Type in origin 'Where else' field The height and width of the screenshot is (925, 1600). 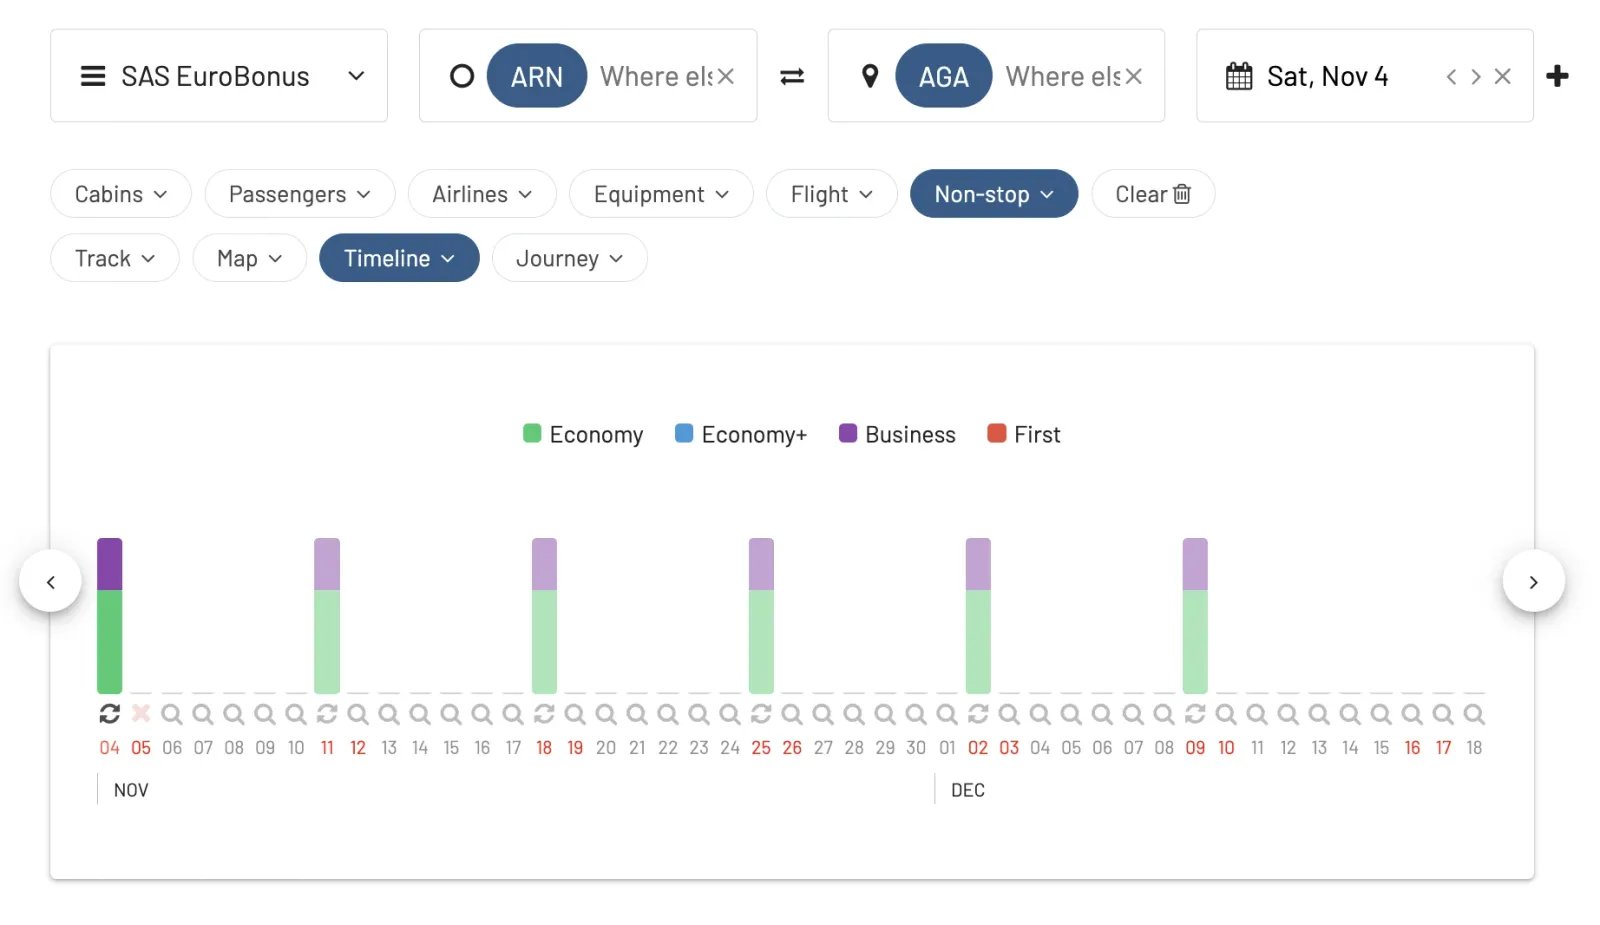656,76
